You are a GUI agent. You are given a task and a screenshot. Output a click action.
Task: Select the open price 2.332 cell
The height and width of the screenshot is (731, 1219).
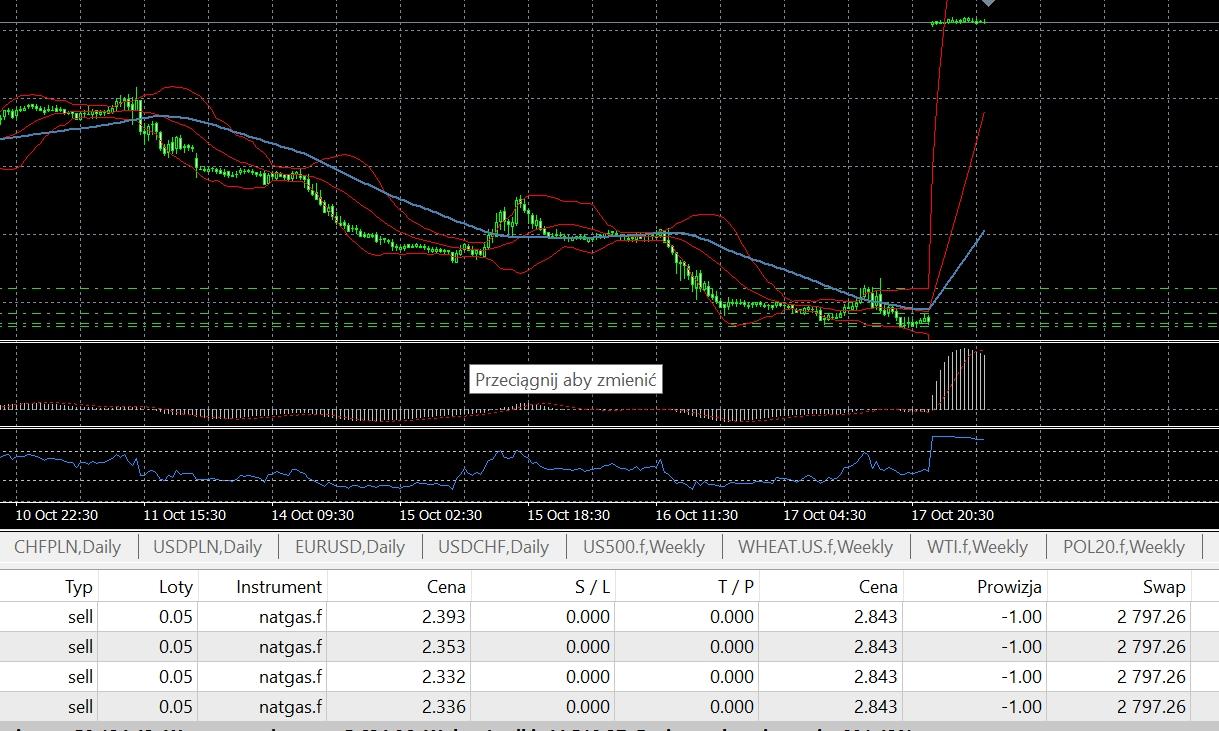pos(444,677)
